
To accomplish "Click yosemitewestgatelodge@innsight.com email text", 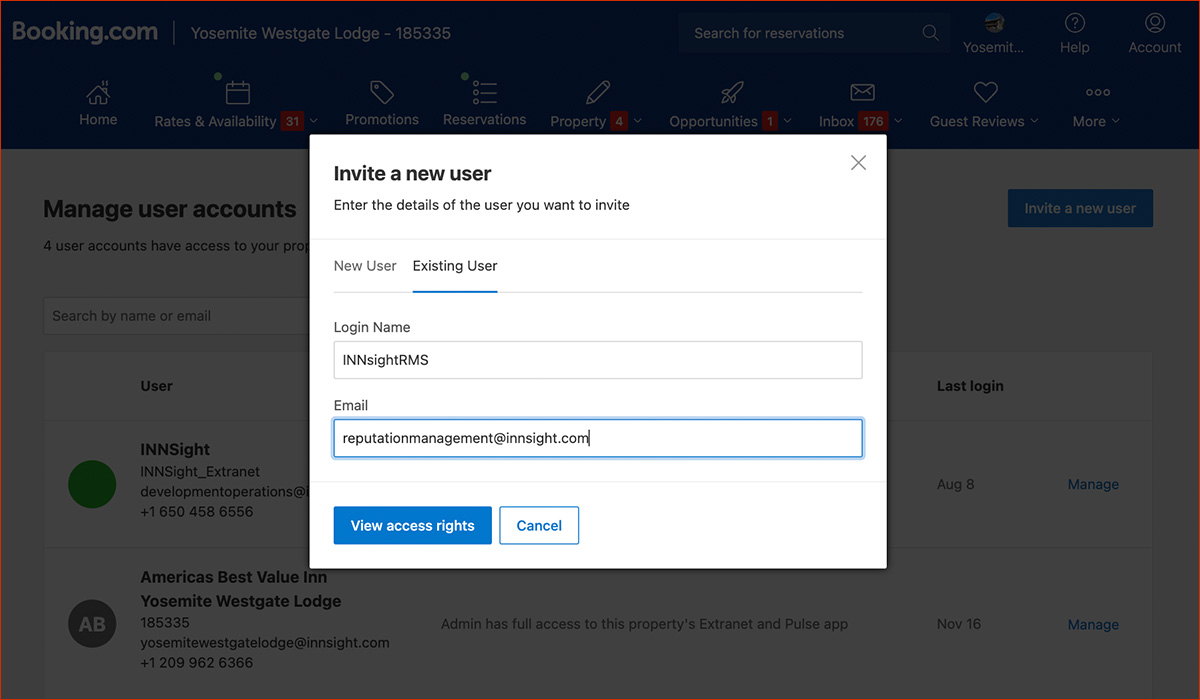I will click(265, 642).
